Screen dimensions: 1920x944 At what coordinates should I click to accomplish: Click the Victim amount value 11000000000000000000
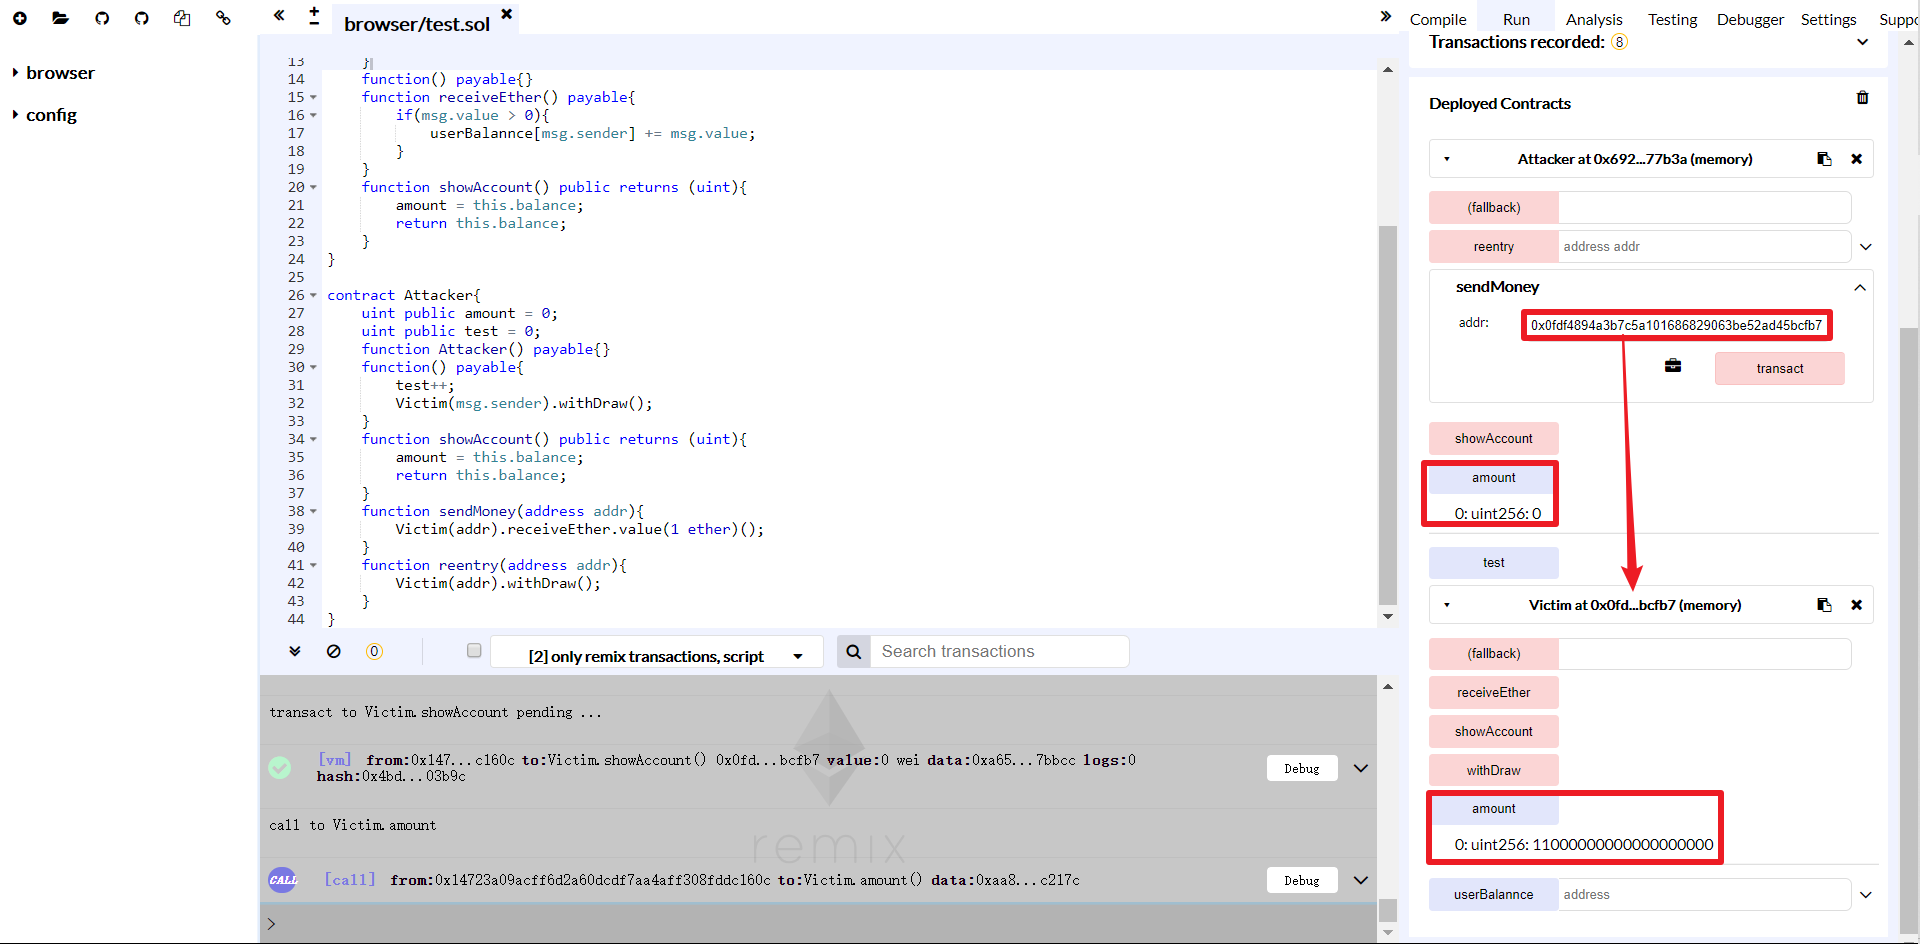coord(1622,845)
